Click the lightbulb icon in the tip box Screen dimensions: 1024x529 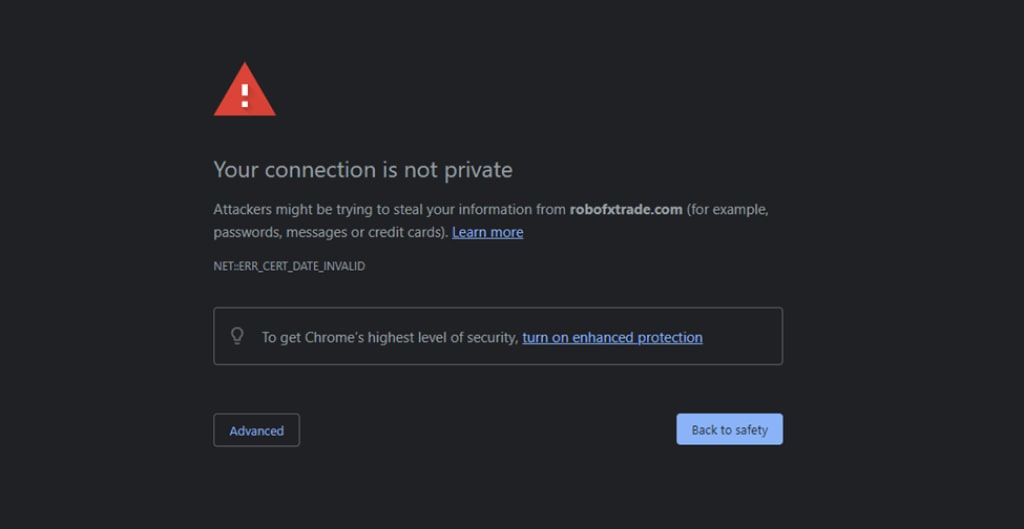click(x=237, y=336)
